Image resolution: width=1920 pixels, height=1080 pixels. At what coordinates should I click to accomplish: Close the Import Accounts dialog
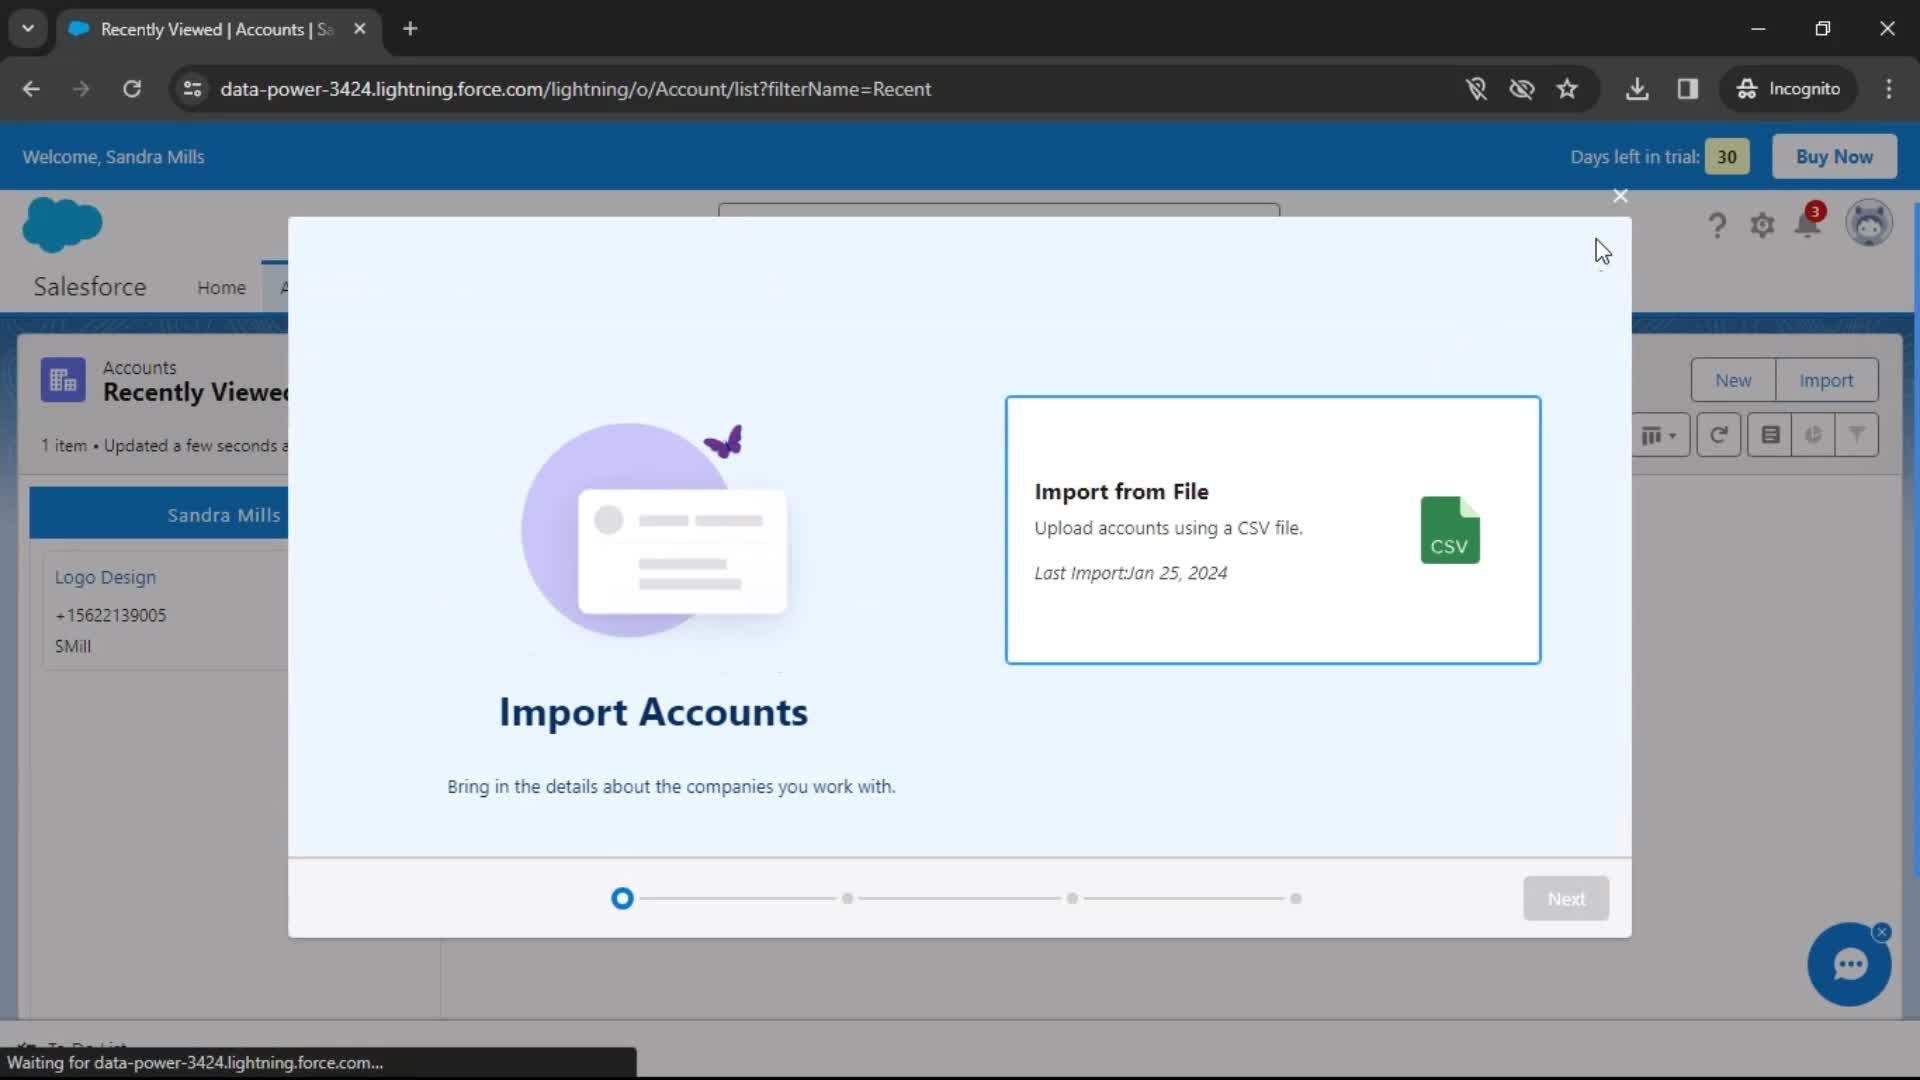pos(1620,196)
